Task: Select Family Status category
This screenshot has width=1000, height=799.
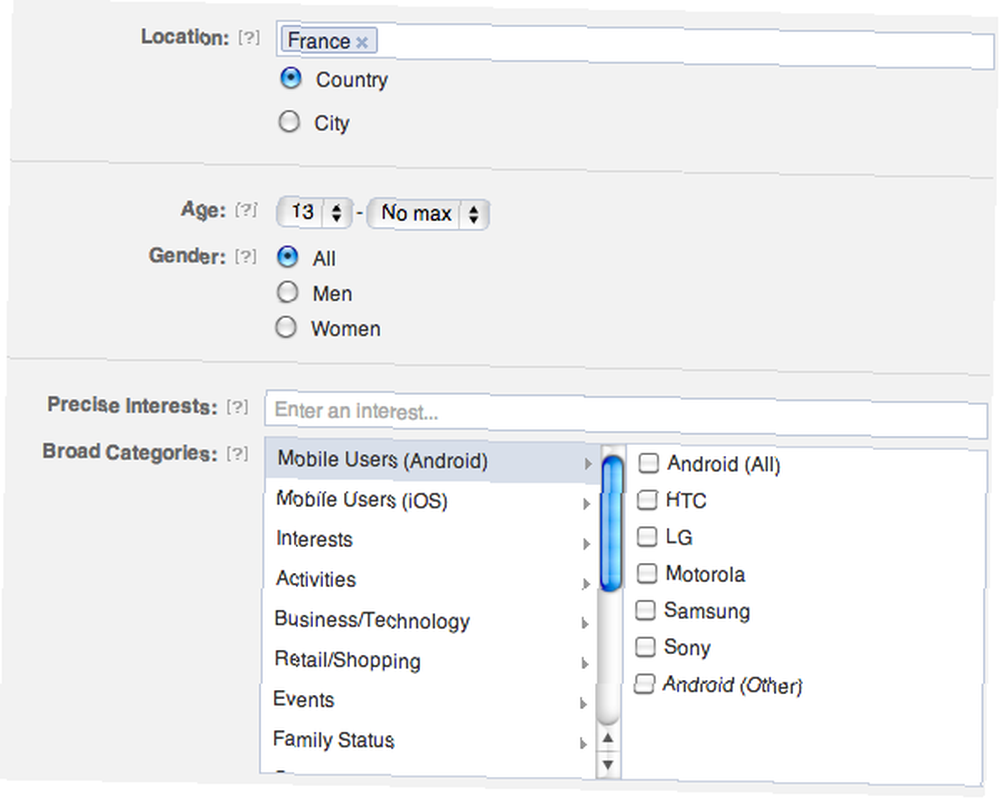Action: point(427,740)
